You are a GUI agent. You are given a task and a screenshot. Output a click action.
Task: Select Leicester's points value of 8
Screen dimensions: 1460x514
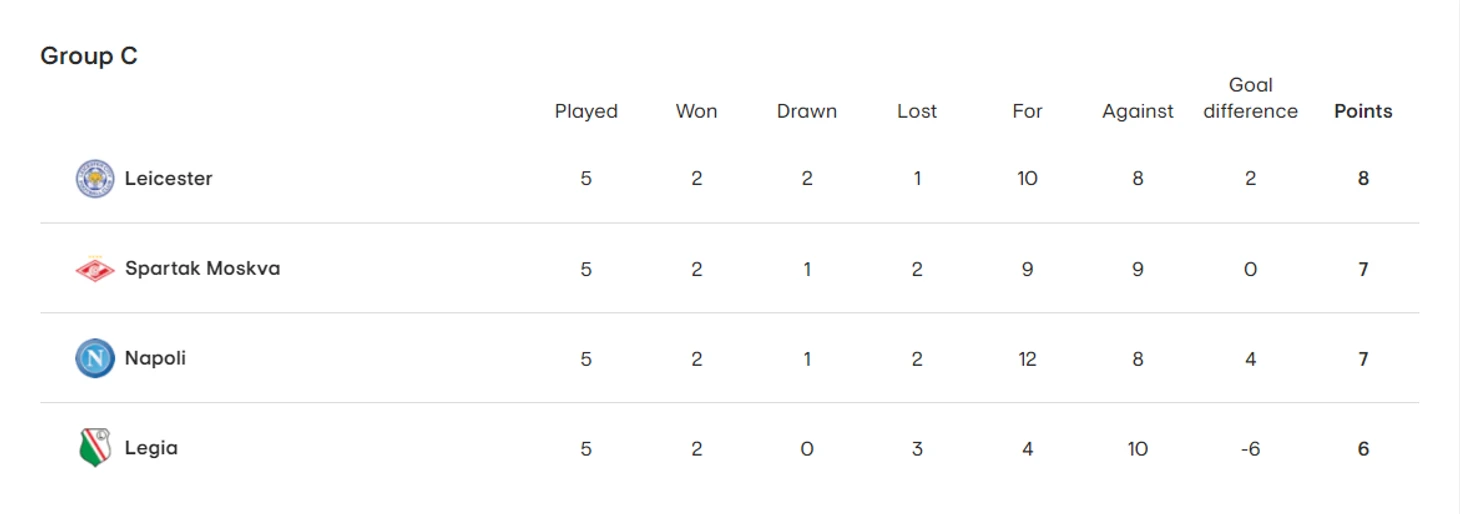coord(1363,179)
